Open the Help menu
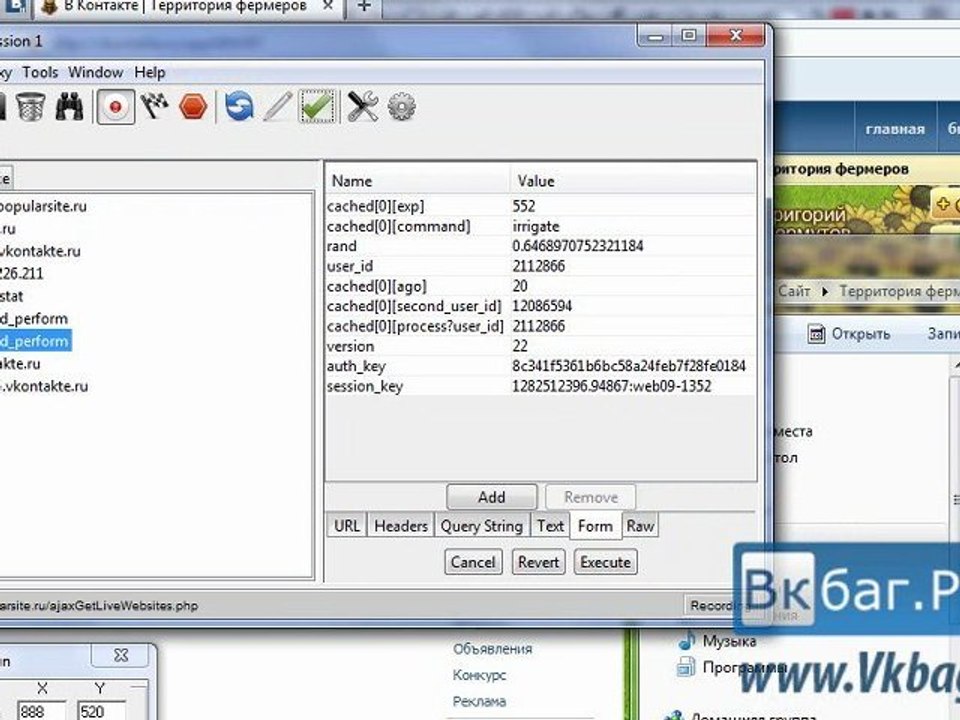Viewport: 960px width, 720px height. click(x=150, y=72)
